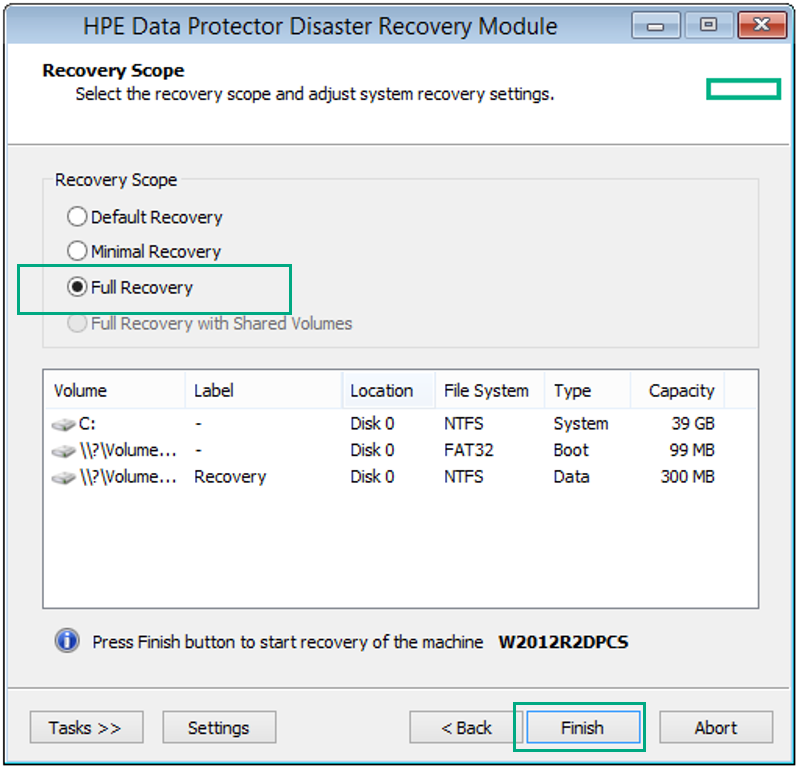Sort by the Location column header
Screen dimensions: 800x770
coord(389,391)
